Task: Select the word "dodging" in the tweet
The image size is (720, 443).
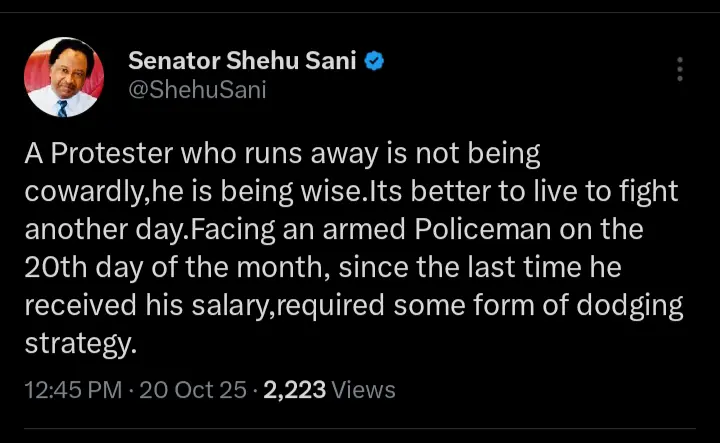Action: pos(628,307)
